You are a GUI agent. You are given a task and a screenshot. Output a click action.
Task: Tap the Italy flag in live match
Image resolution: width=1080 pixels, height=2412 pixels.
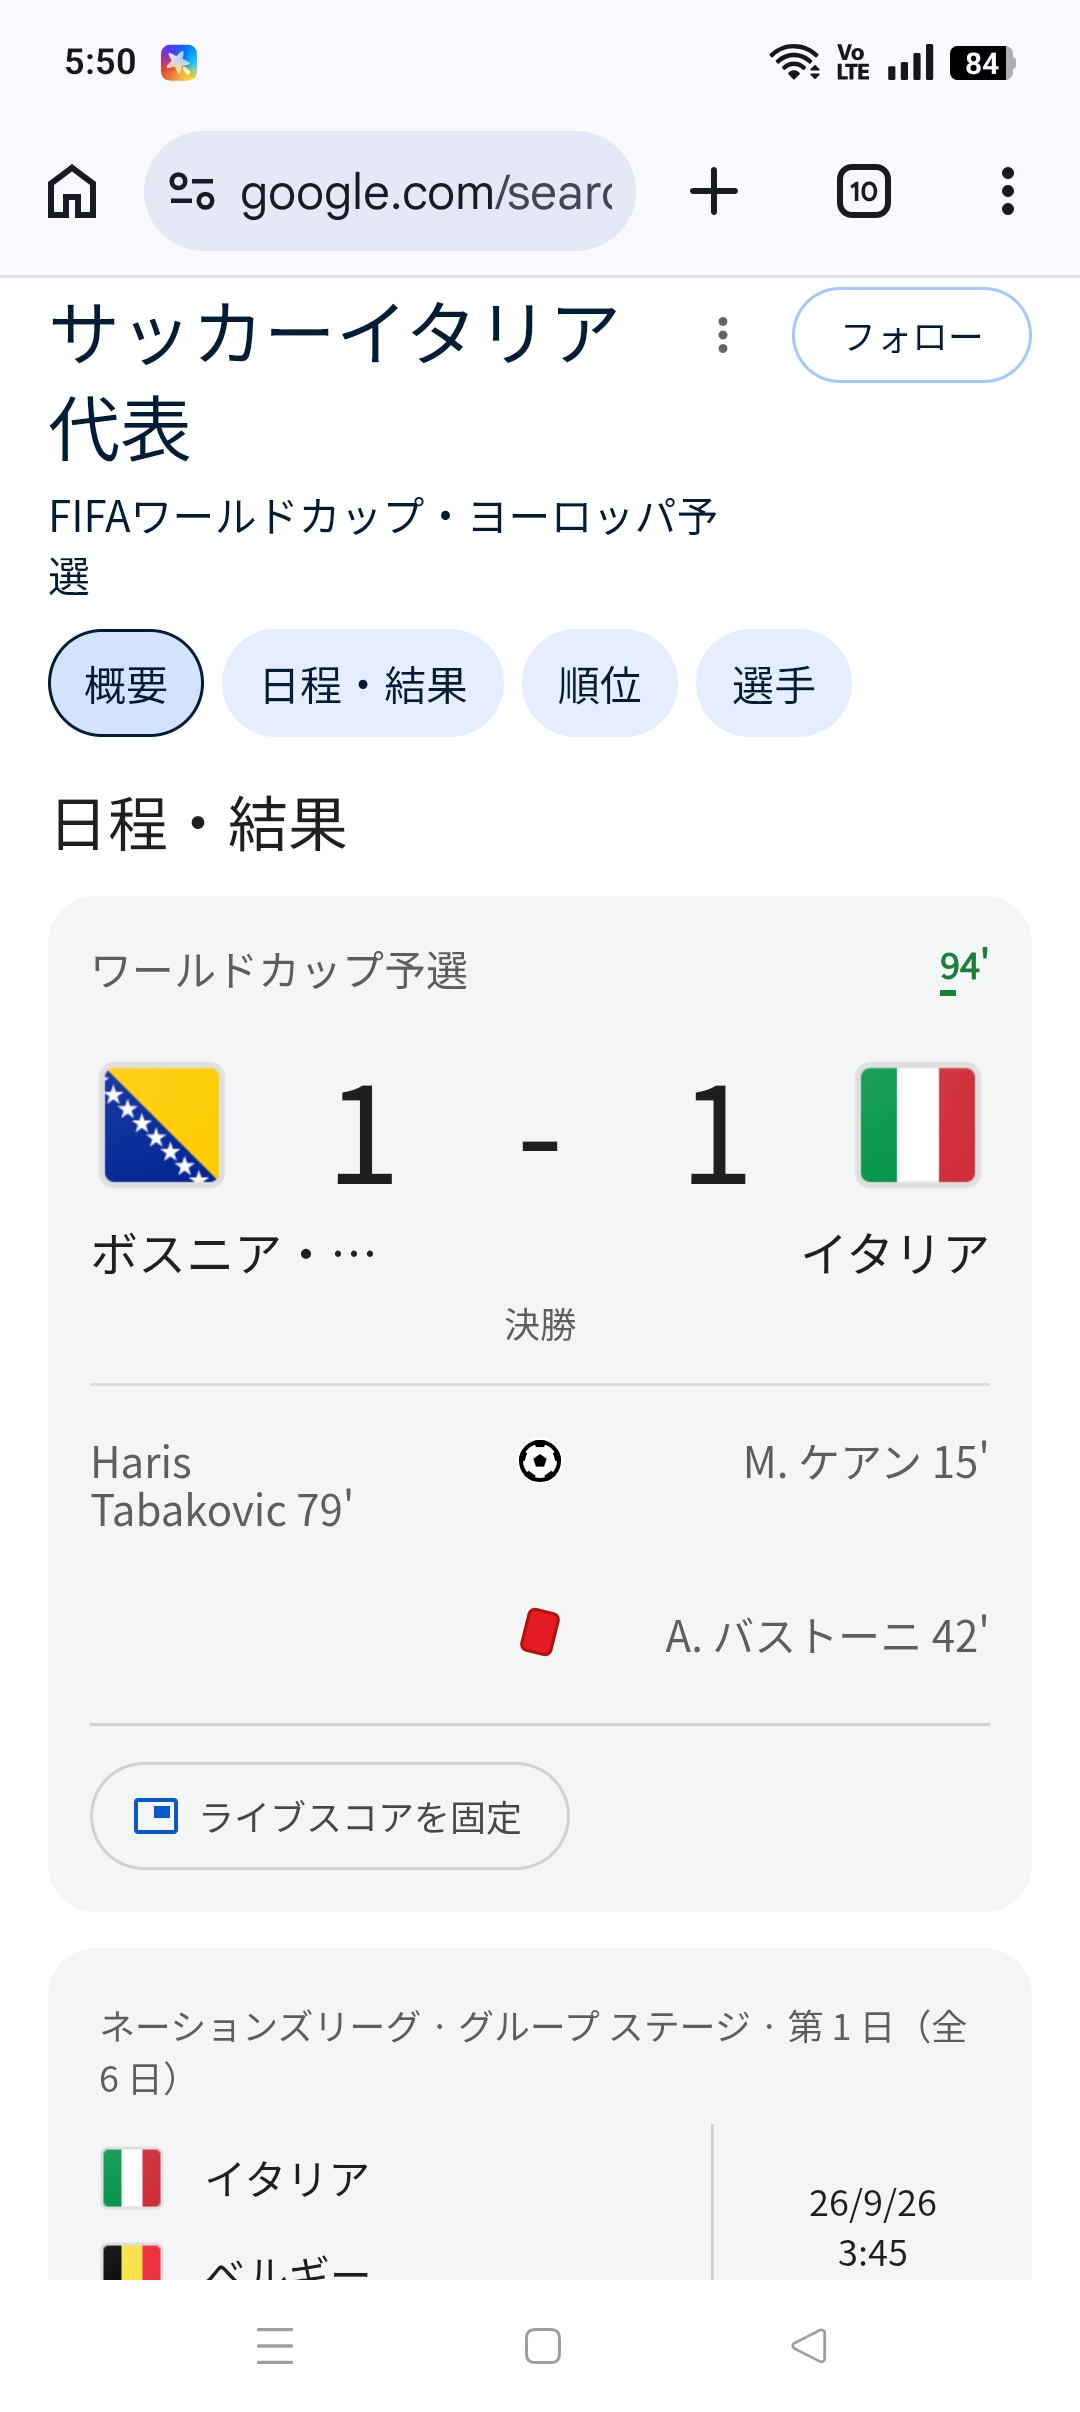tap(917, 1125)
